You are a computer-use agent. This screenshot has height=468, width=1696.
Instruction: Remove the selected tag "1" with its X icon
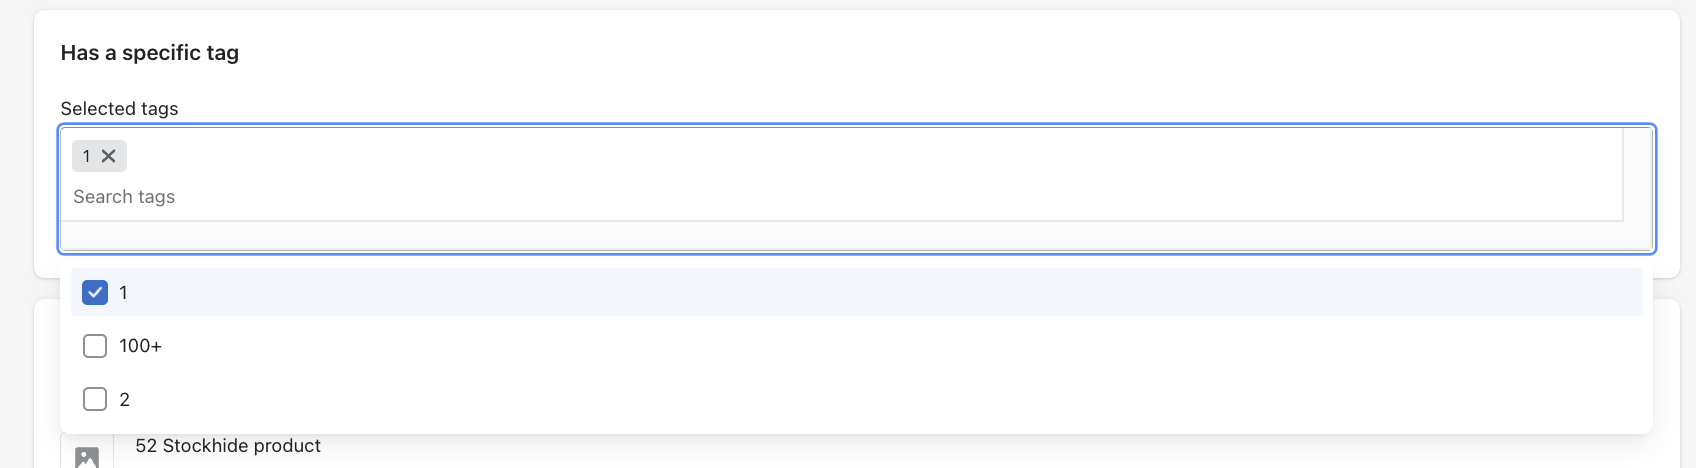(109, 156)
